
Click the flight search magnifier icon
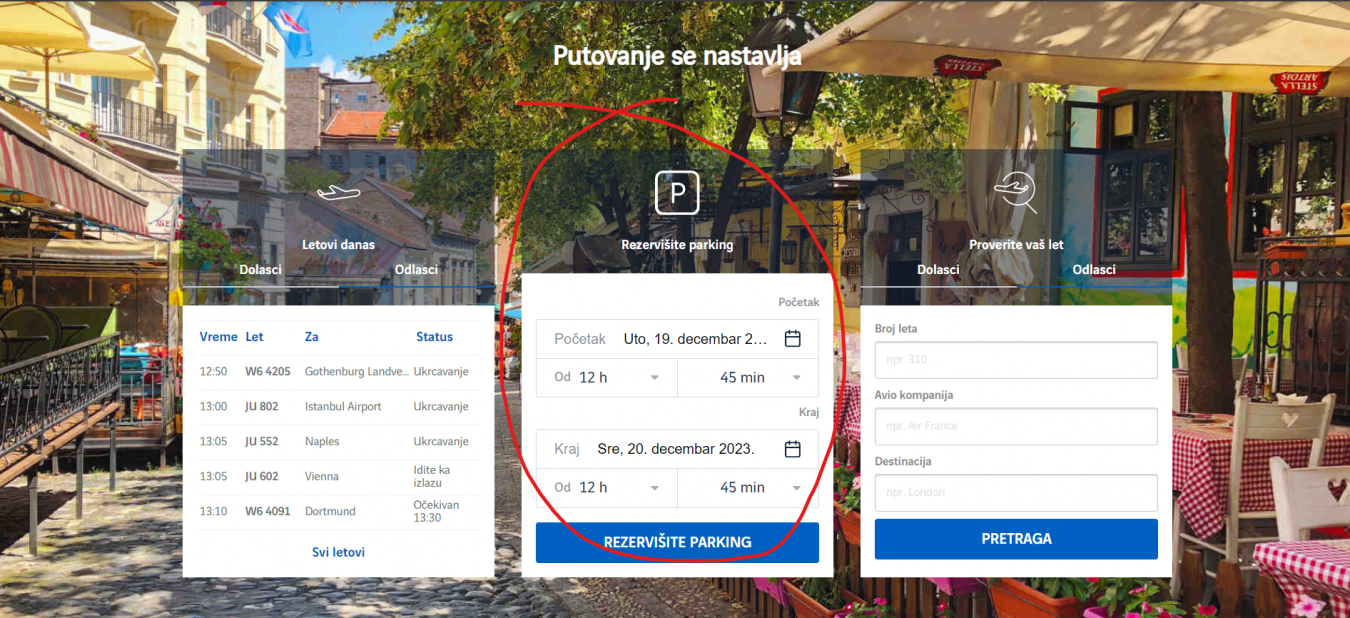pos(1015,192)
